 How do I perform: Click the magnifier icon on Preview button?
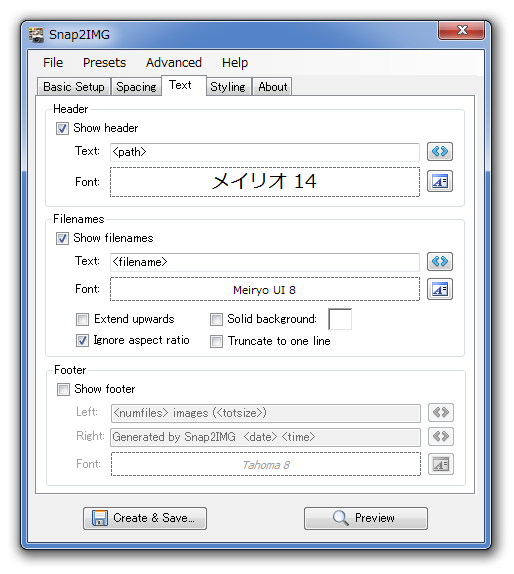(340, 518)
